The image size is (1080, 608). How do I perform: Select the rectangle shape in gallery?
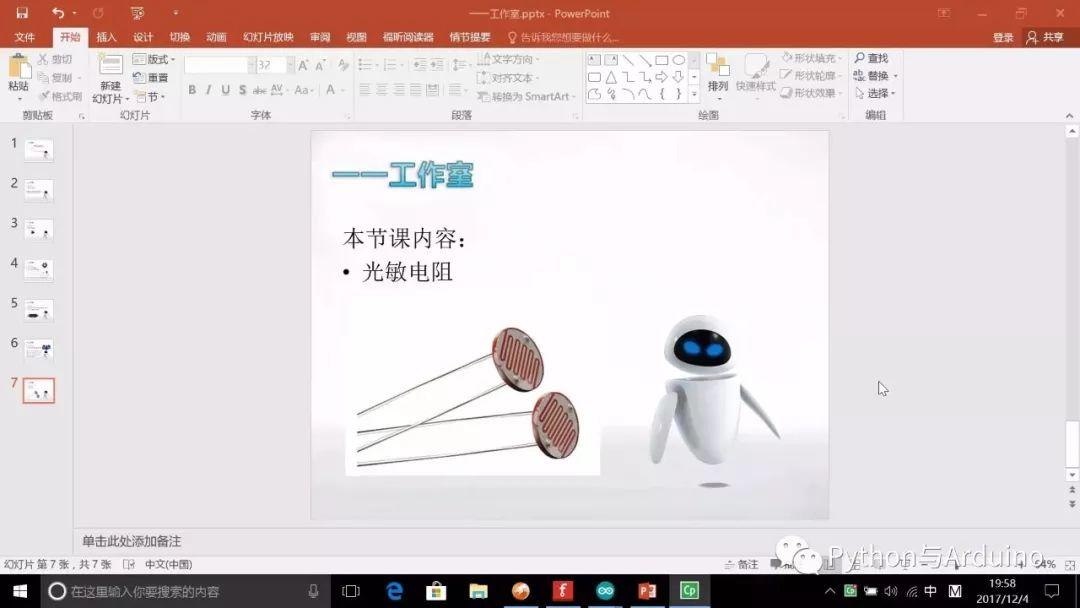662,60
